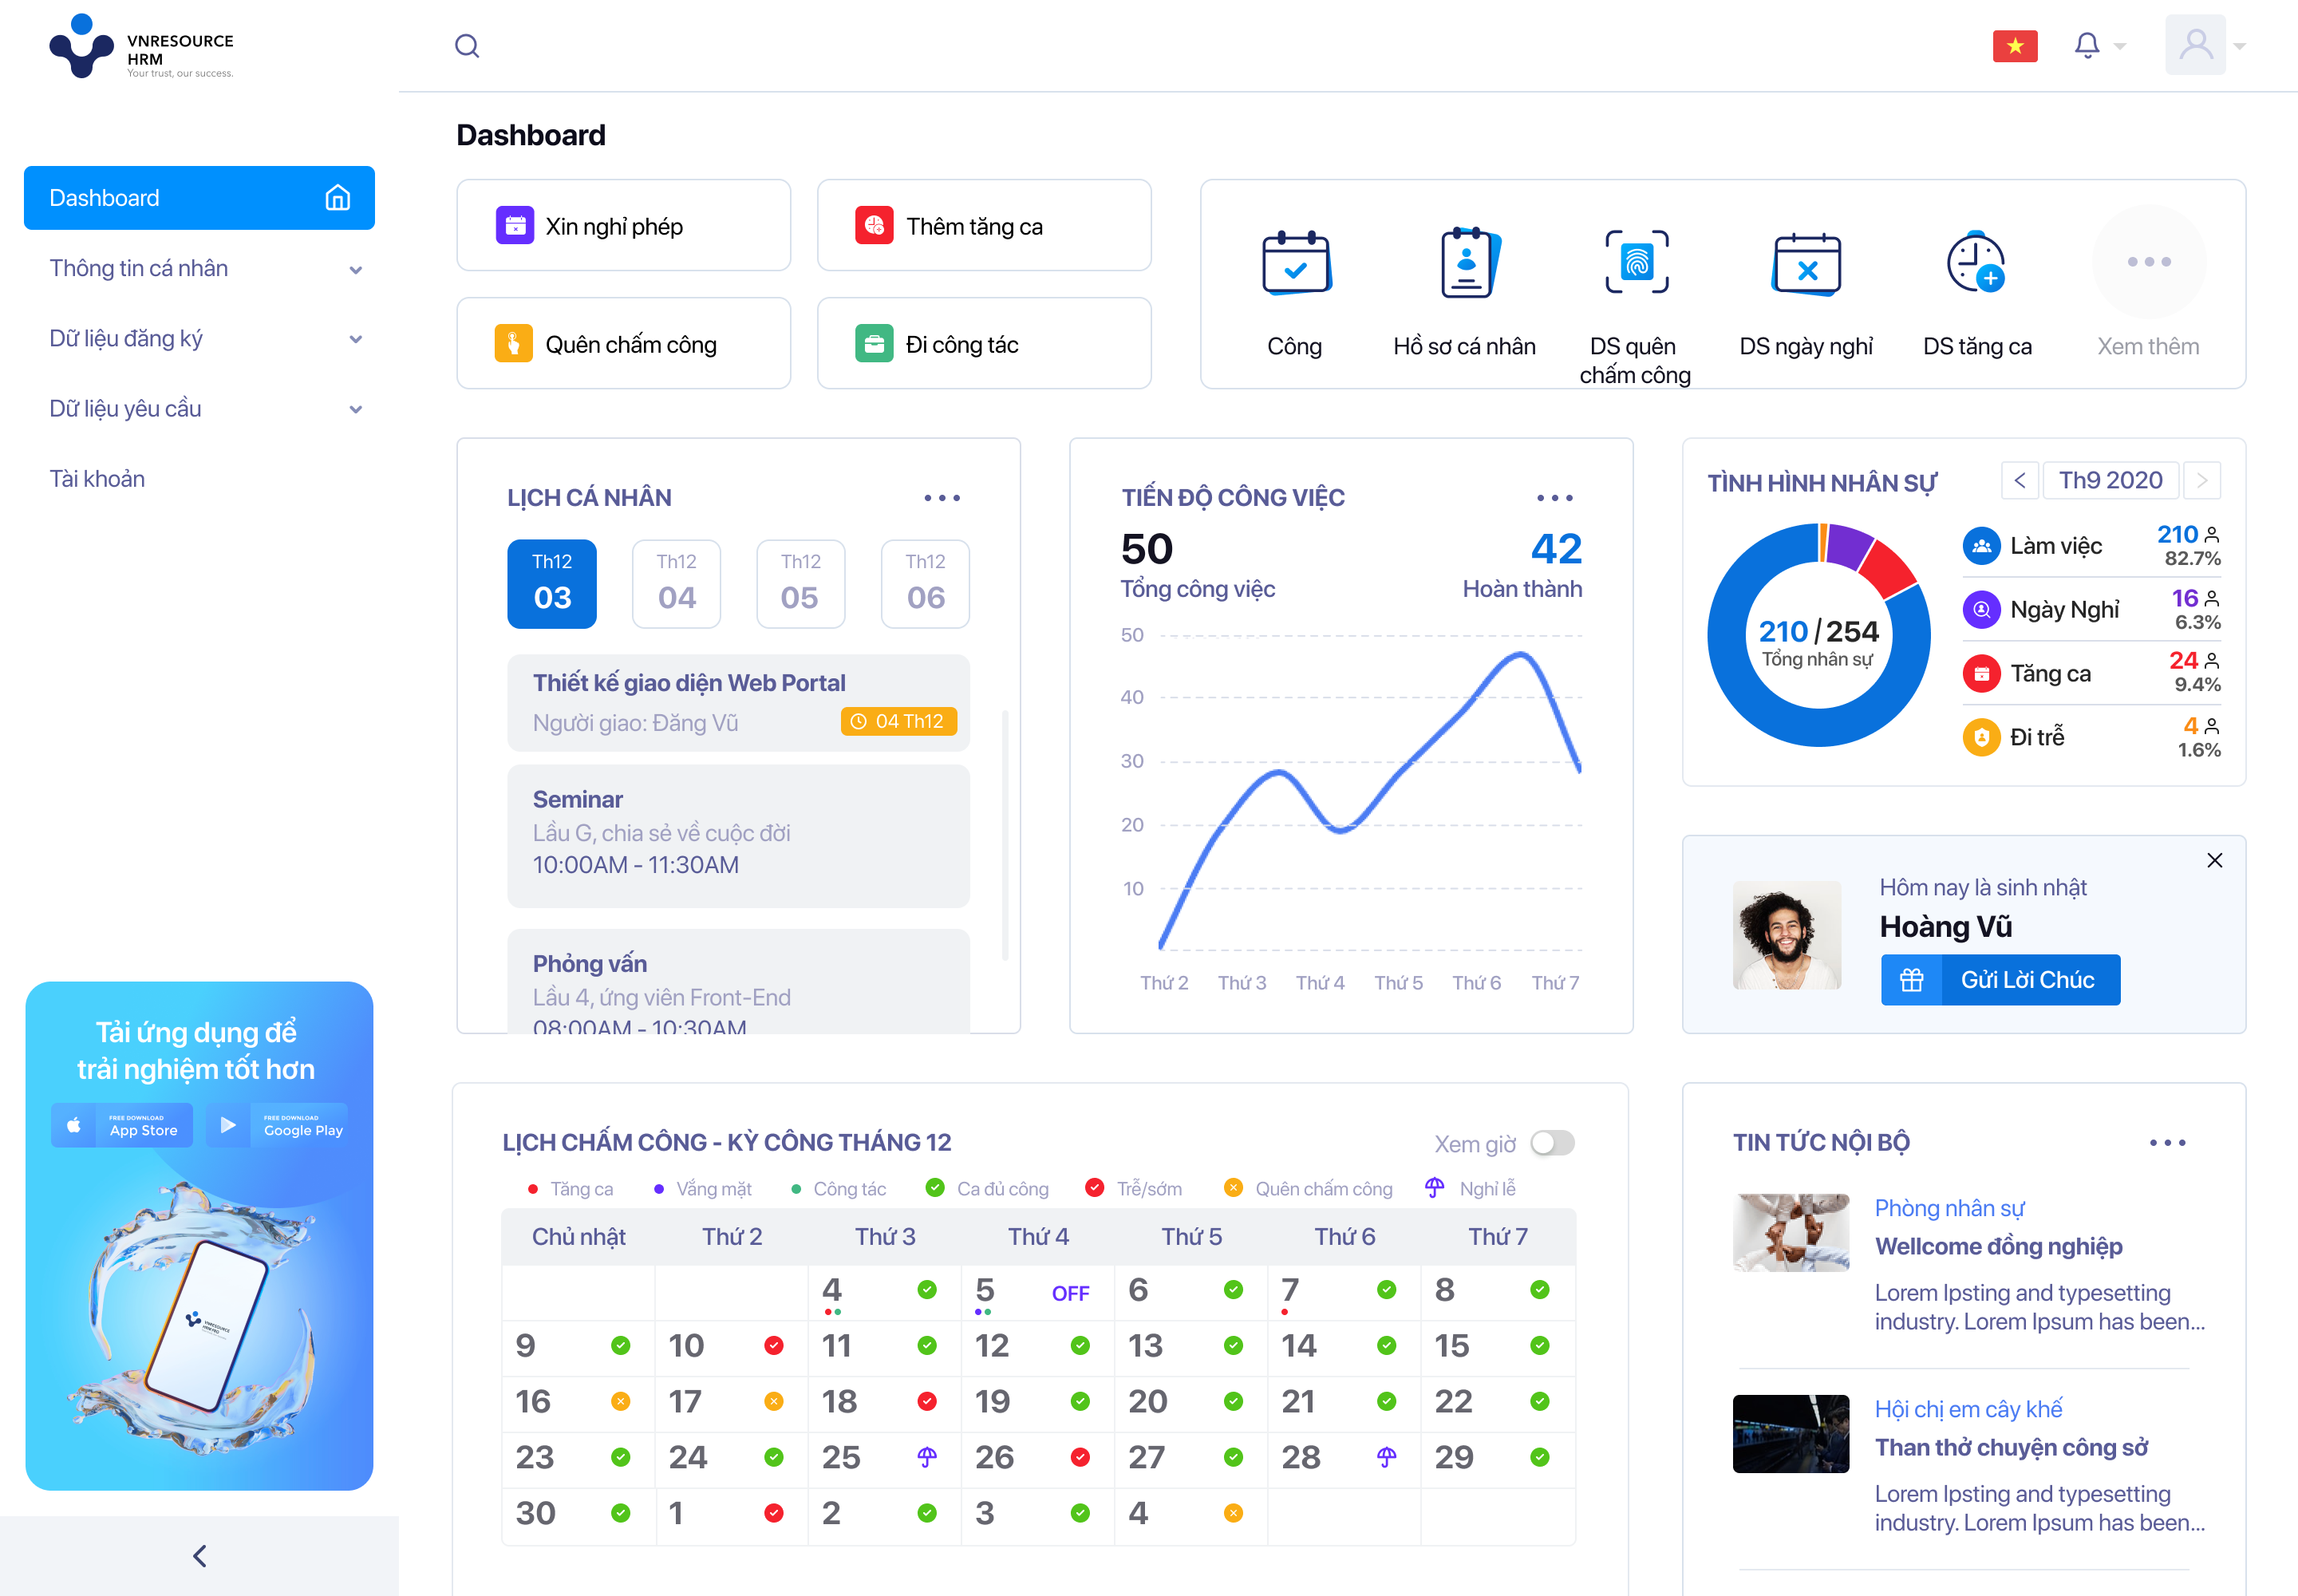This screenshot has height=1596, width=2298.
Task: Close the birthday notification card
Action: [x=2214, y=860]
